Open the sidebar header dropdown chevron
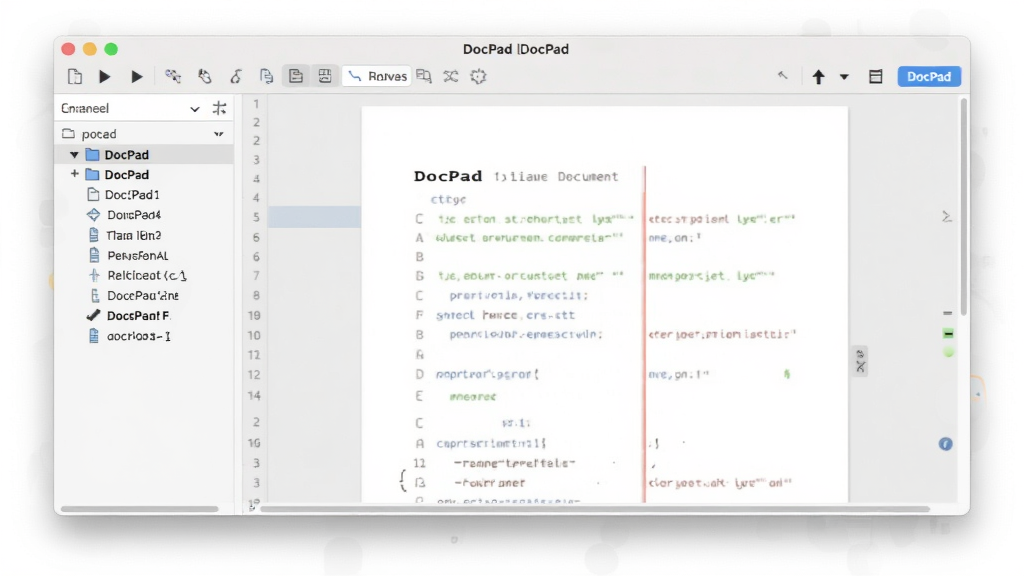1024x576 pixels. (195, 109)
